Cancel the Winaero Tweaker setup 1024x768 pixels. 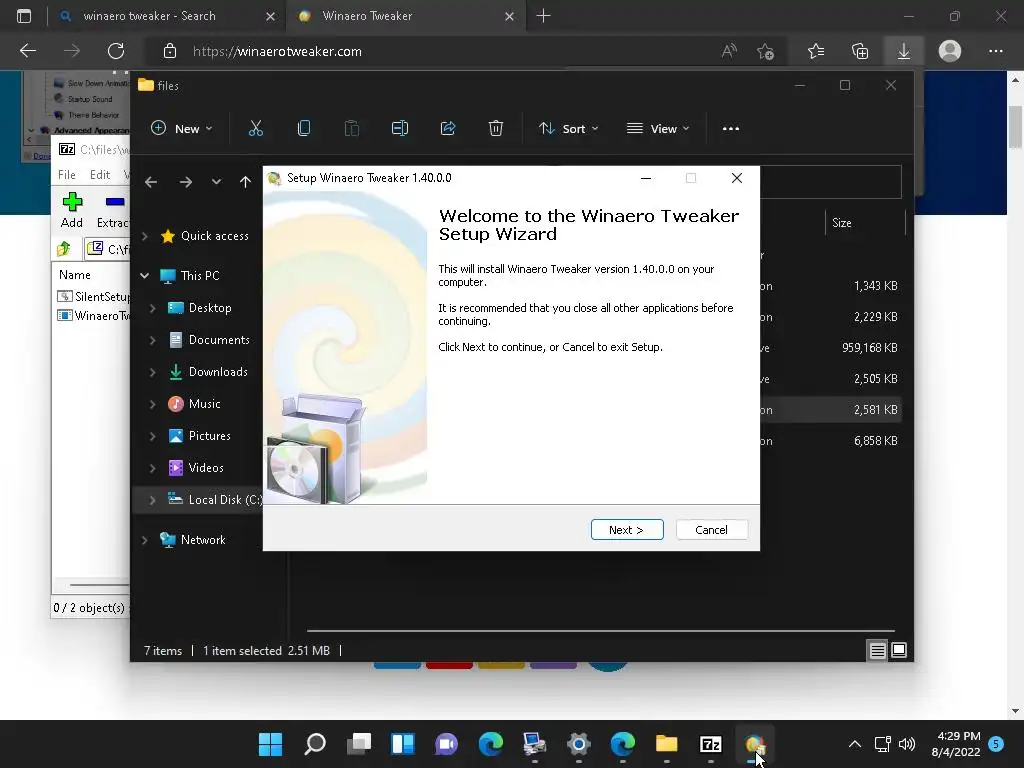coord(711,530)
